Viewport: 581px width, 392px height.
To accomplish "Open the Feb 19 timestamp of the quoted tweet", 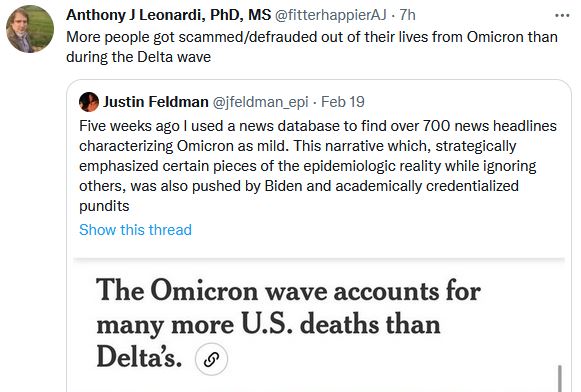I will [x=343, y=102].
